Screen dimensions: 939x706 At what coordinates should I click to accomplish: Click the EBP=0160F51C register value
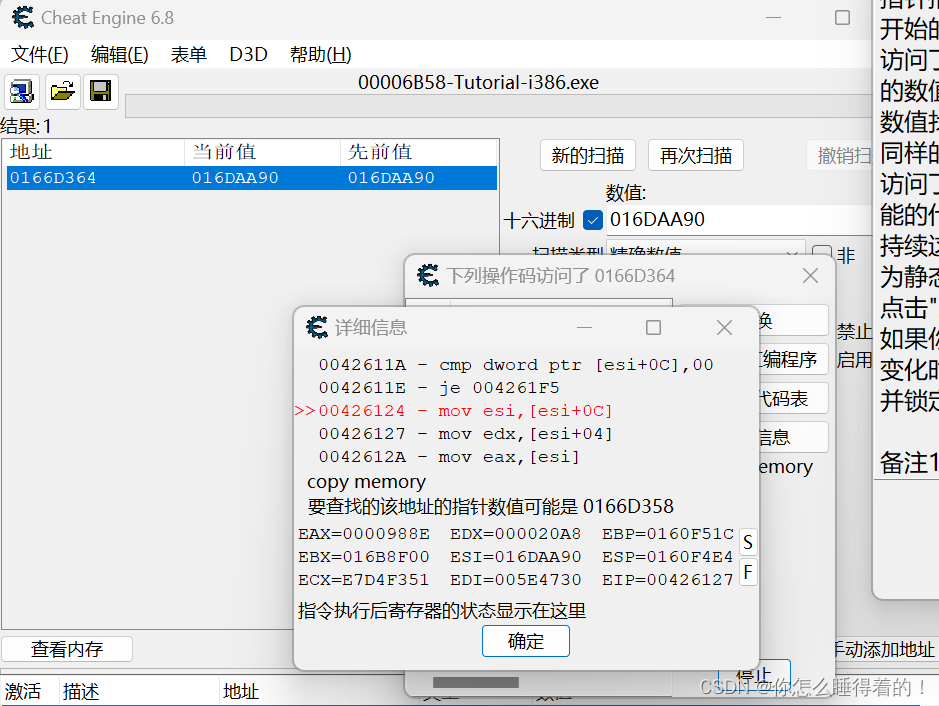point(668,534)
